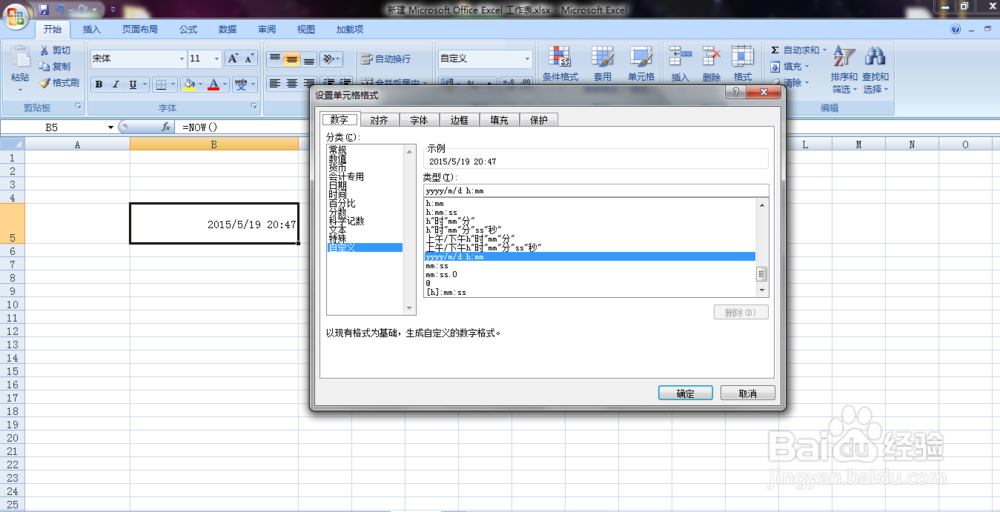Switch to the 插入 ribbon tab
Screen dimensions: 1000x512
pyautogui.click(x=92, y=29)
